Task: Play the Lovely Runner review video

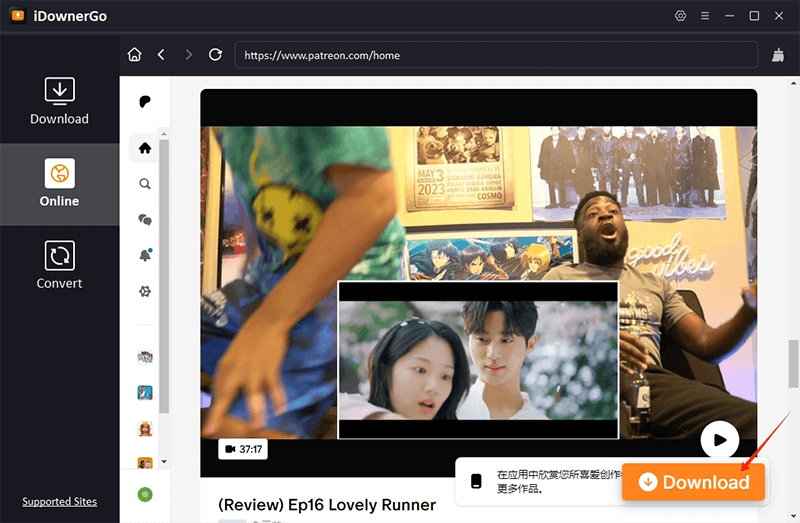Action: (718, 438)
